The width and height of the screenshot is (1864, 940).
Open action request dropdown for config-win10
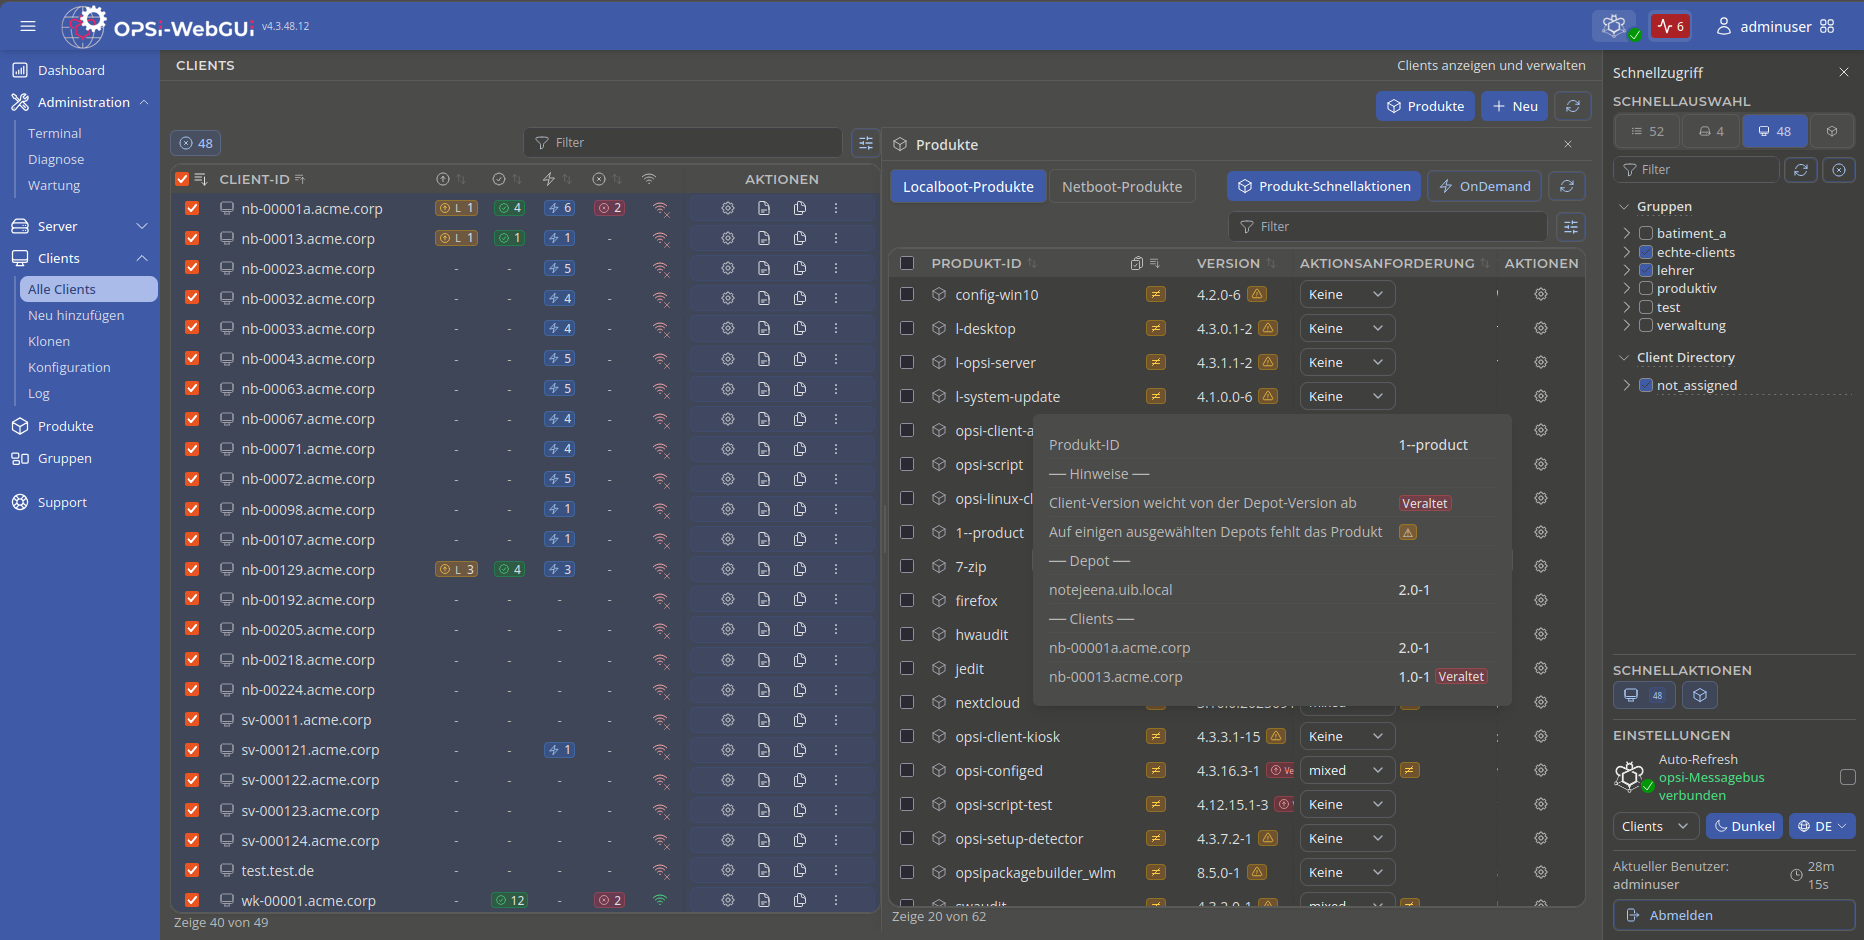tap(1347, 294)
